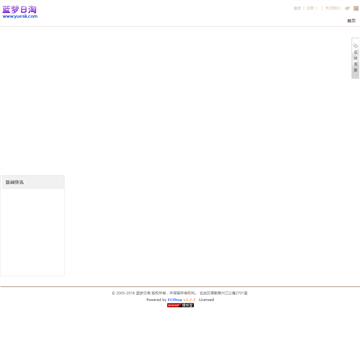The image size is (360, 360).
Task: Open the 在线客服 floating side tab
Action: click(355, 58)
